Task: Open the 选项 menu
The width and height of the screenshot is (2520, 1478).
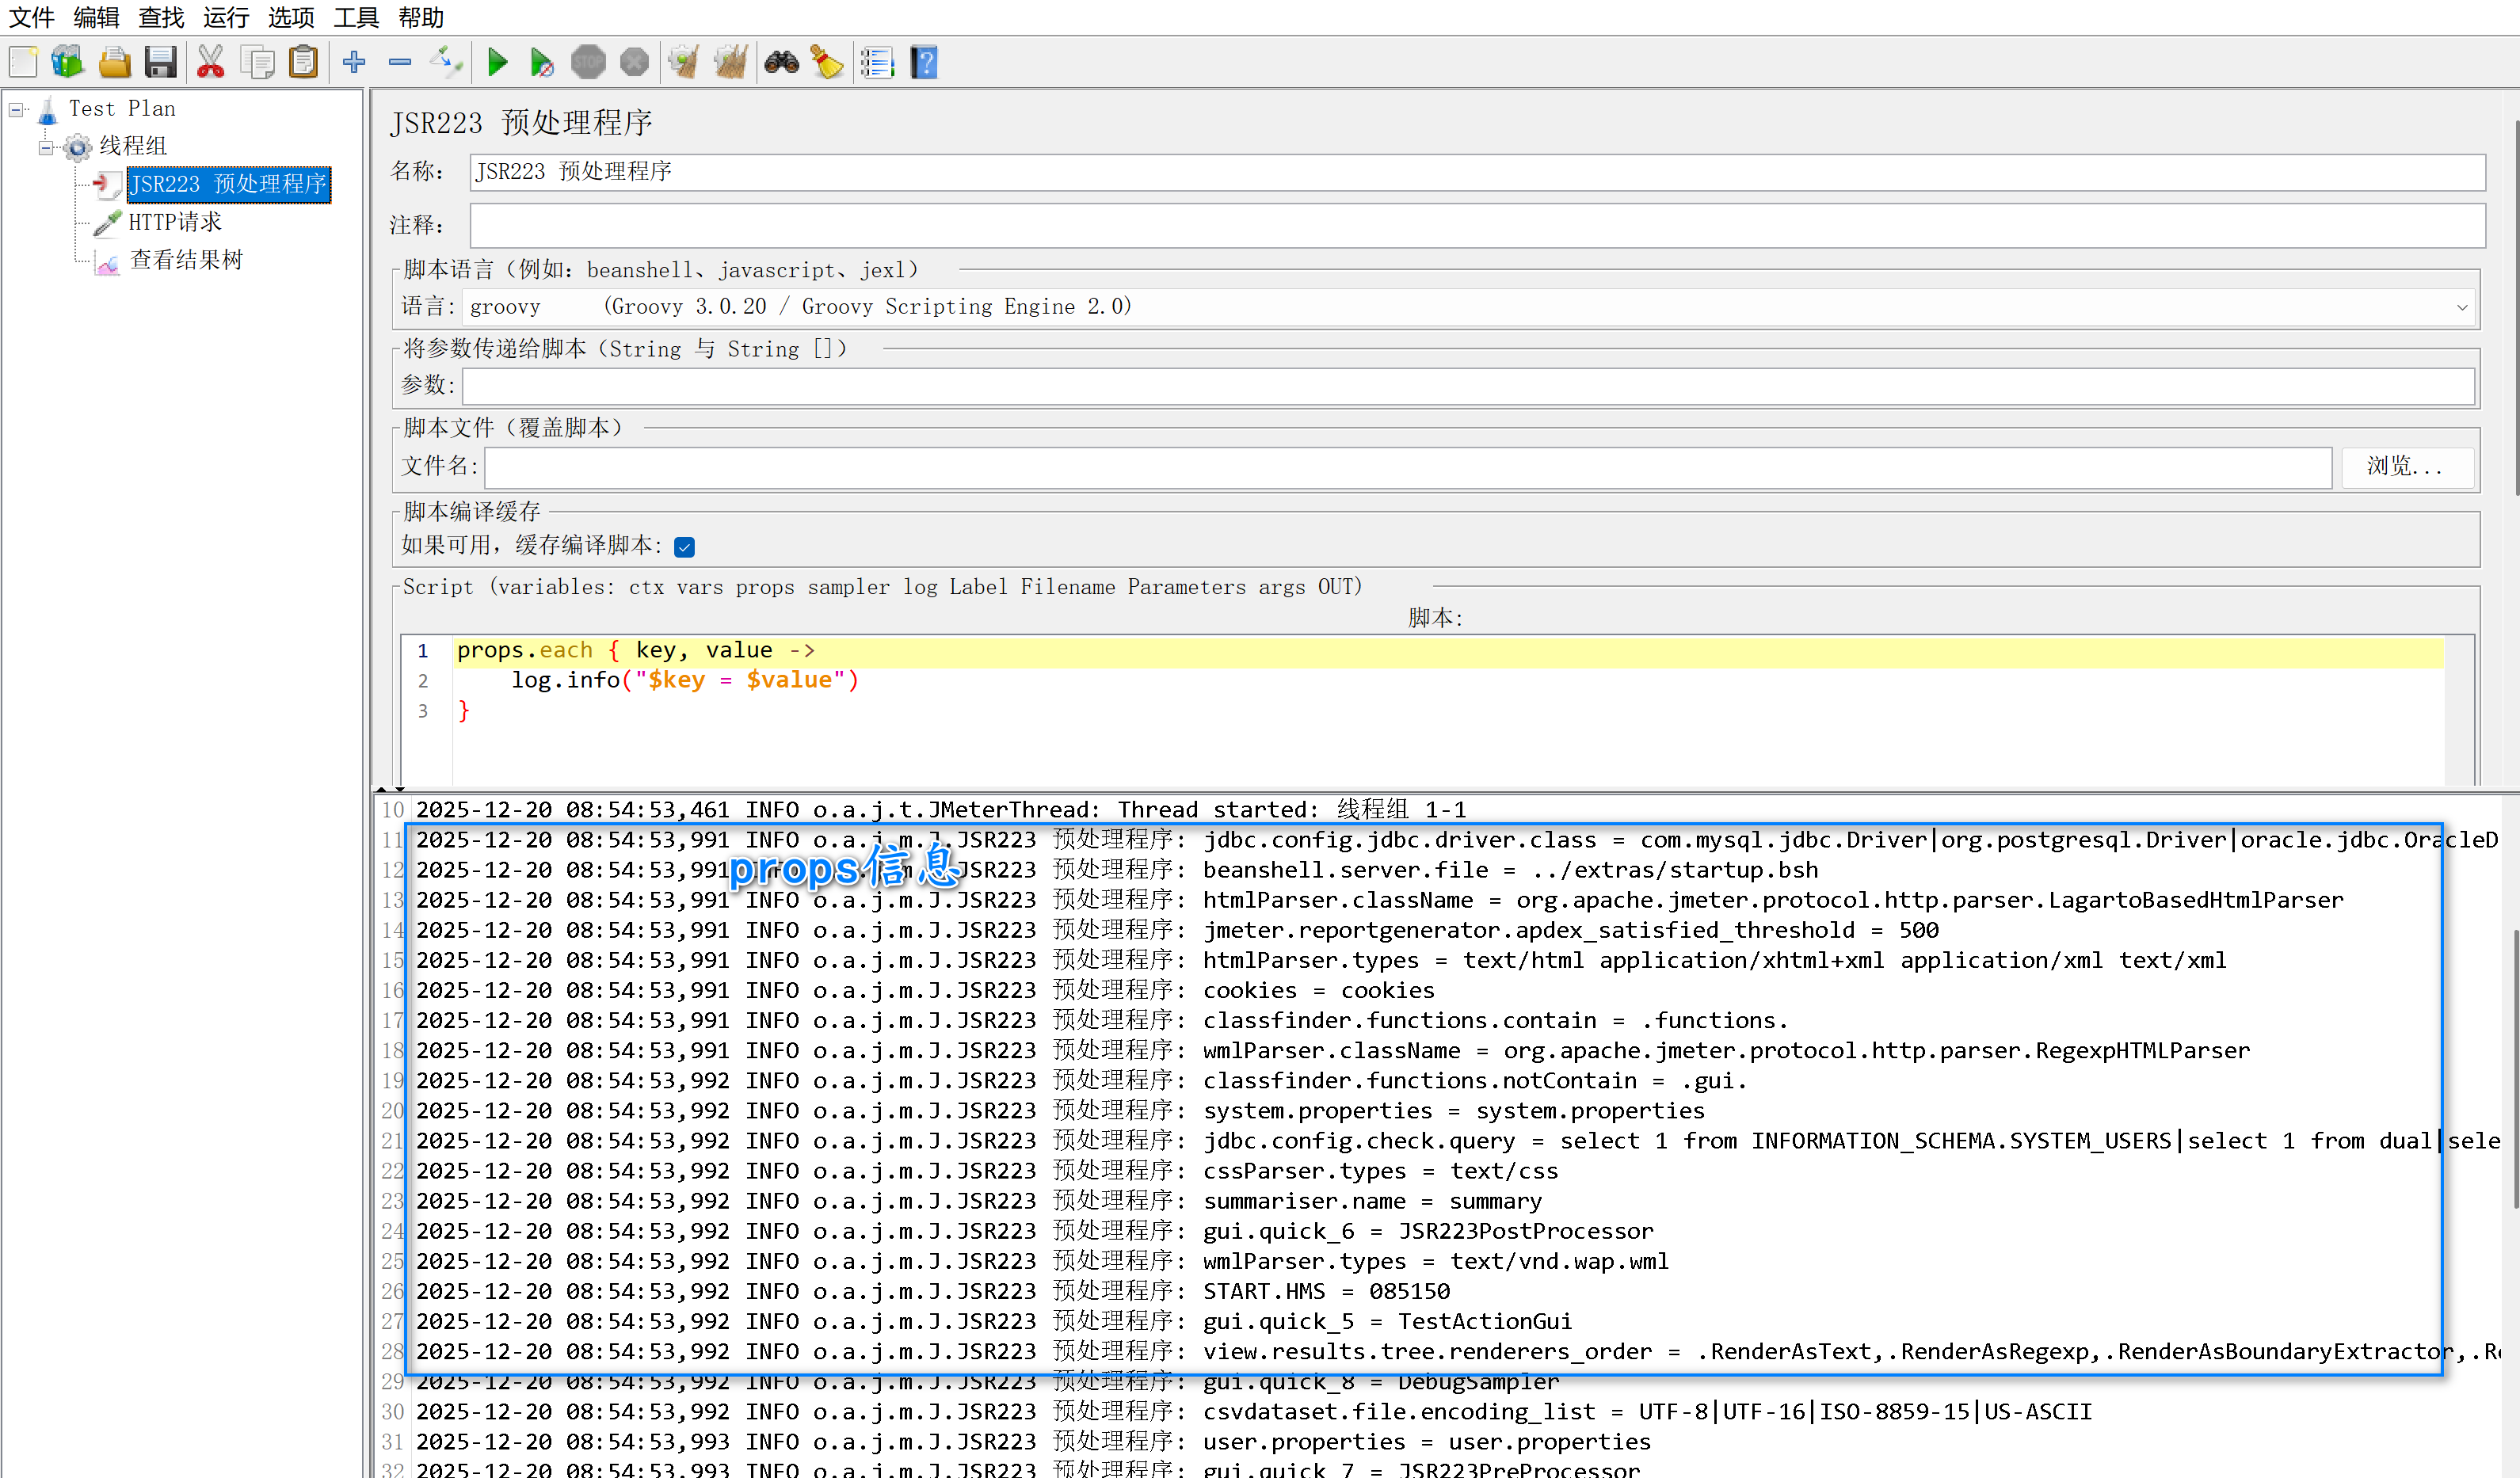Action: click(x=290, y=17)
